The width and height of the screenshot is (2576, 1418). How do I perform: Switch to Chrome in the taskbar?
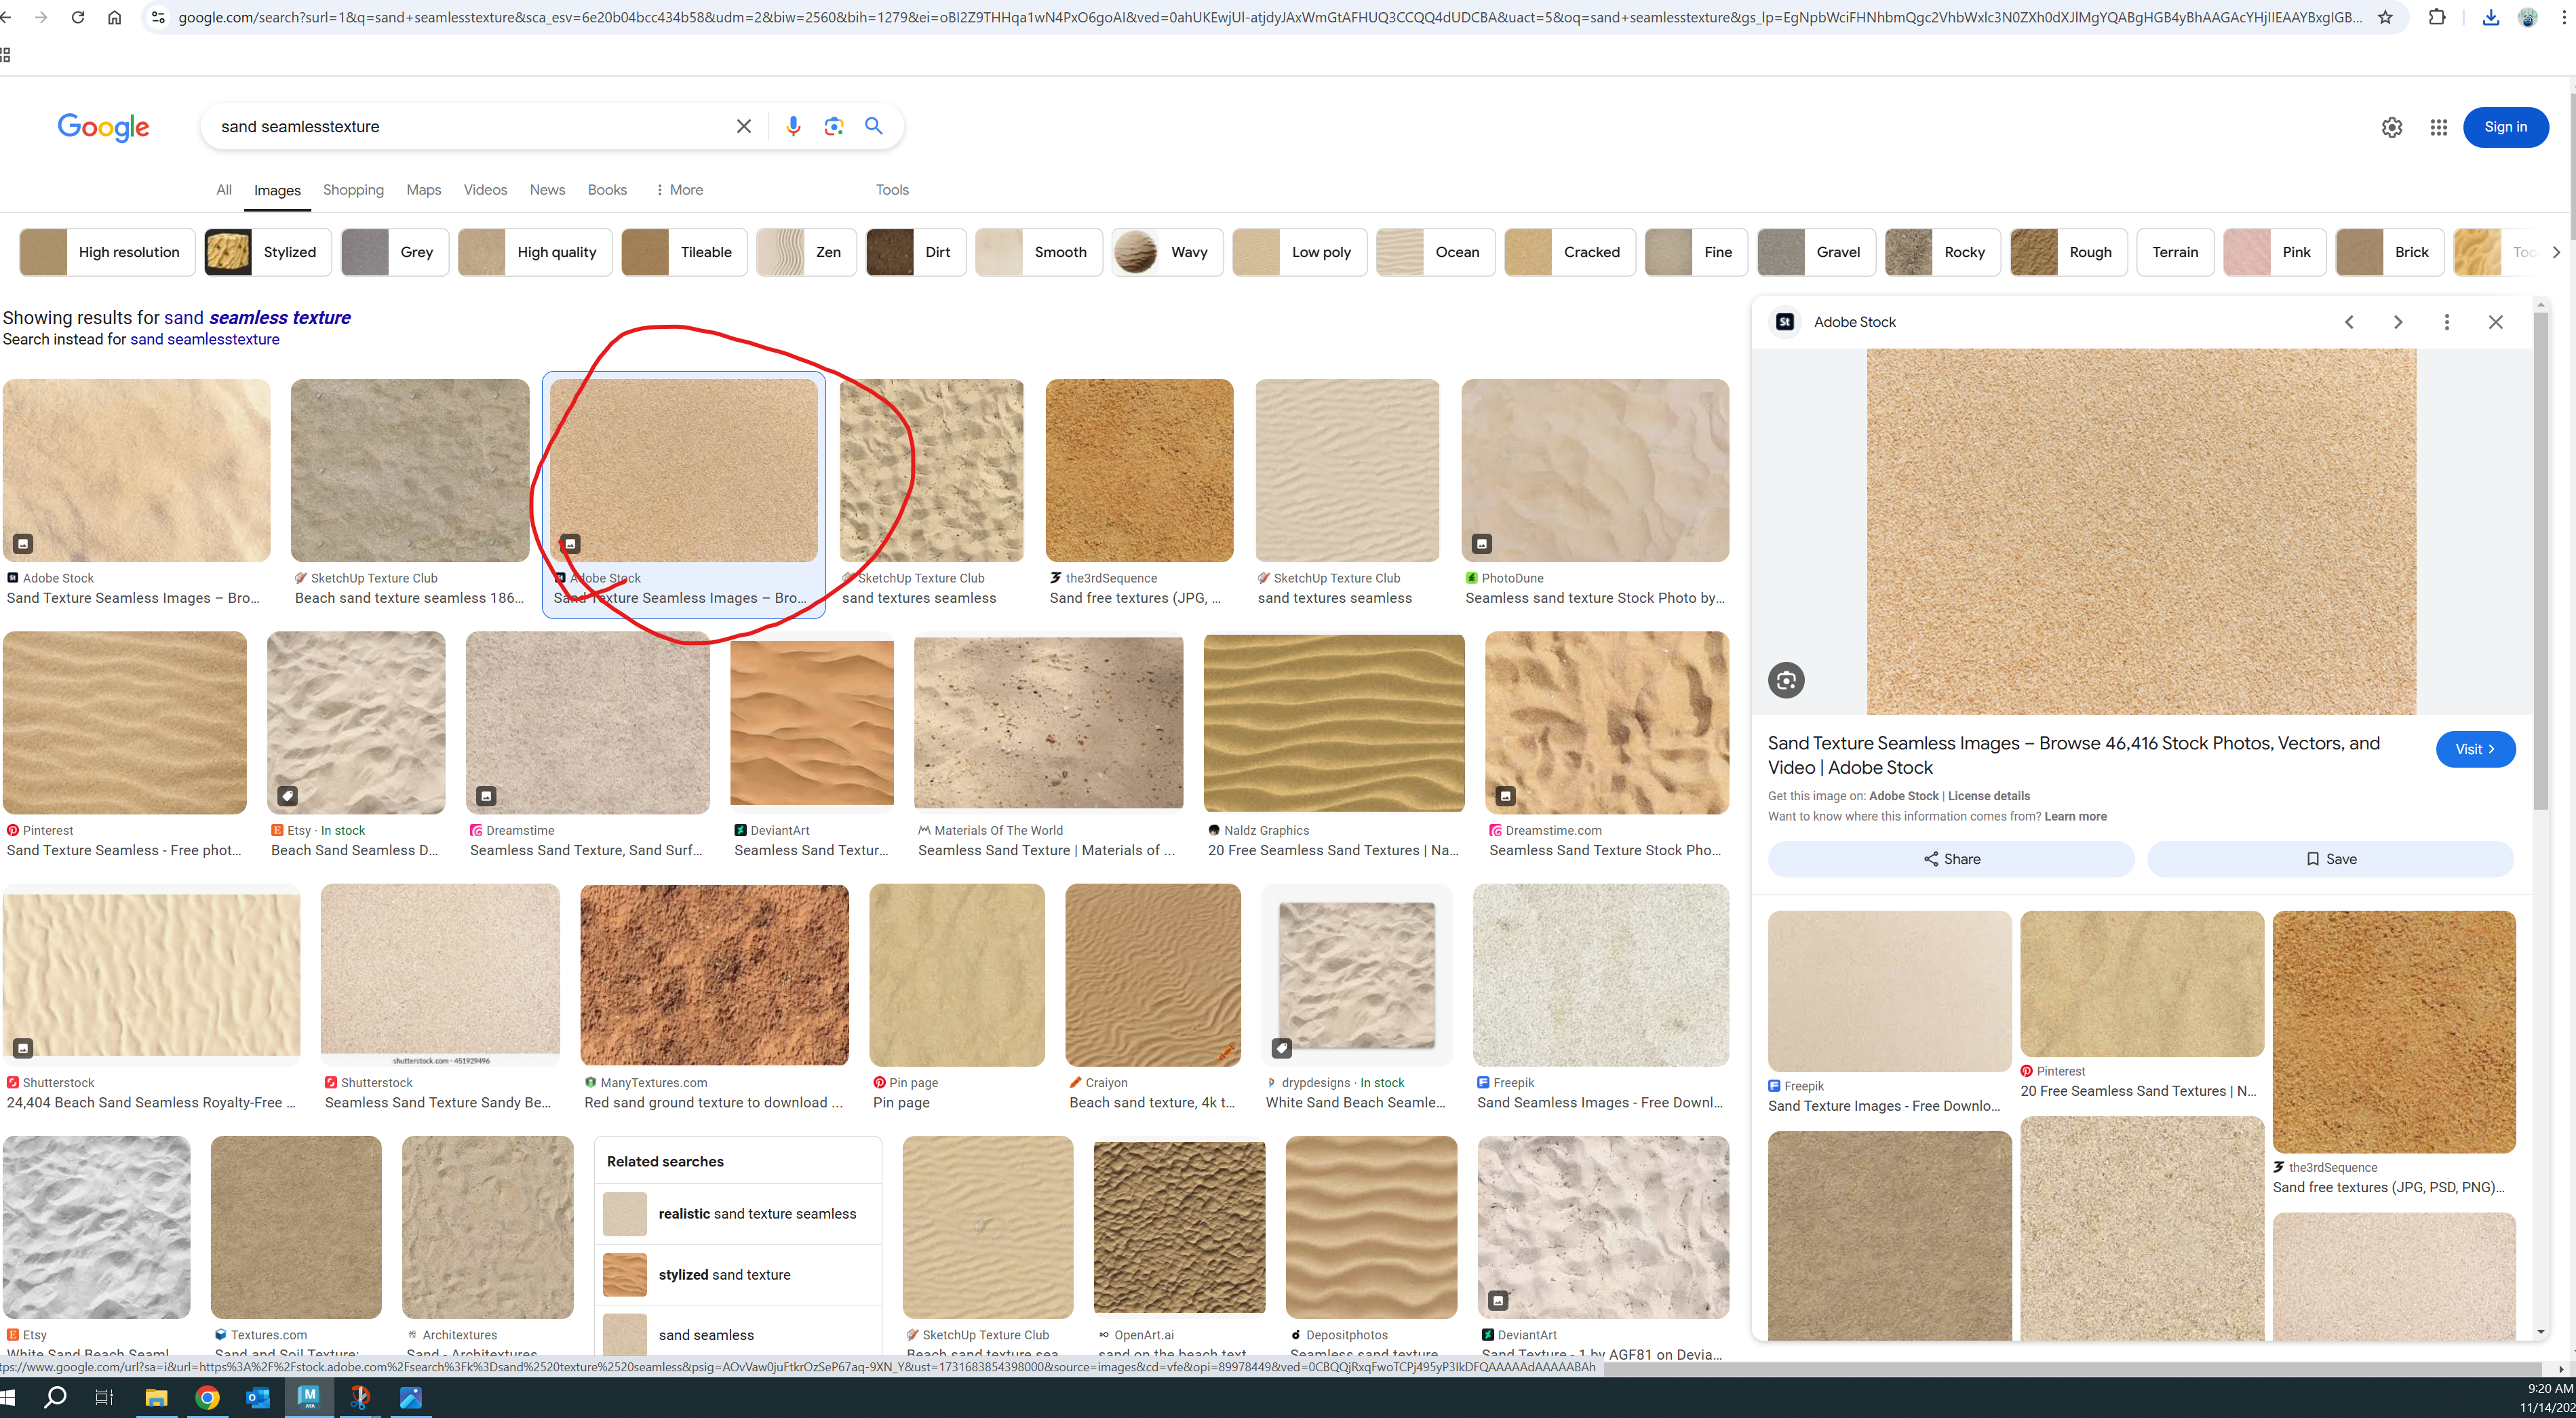tap(207, 1397)
